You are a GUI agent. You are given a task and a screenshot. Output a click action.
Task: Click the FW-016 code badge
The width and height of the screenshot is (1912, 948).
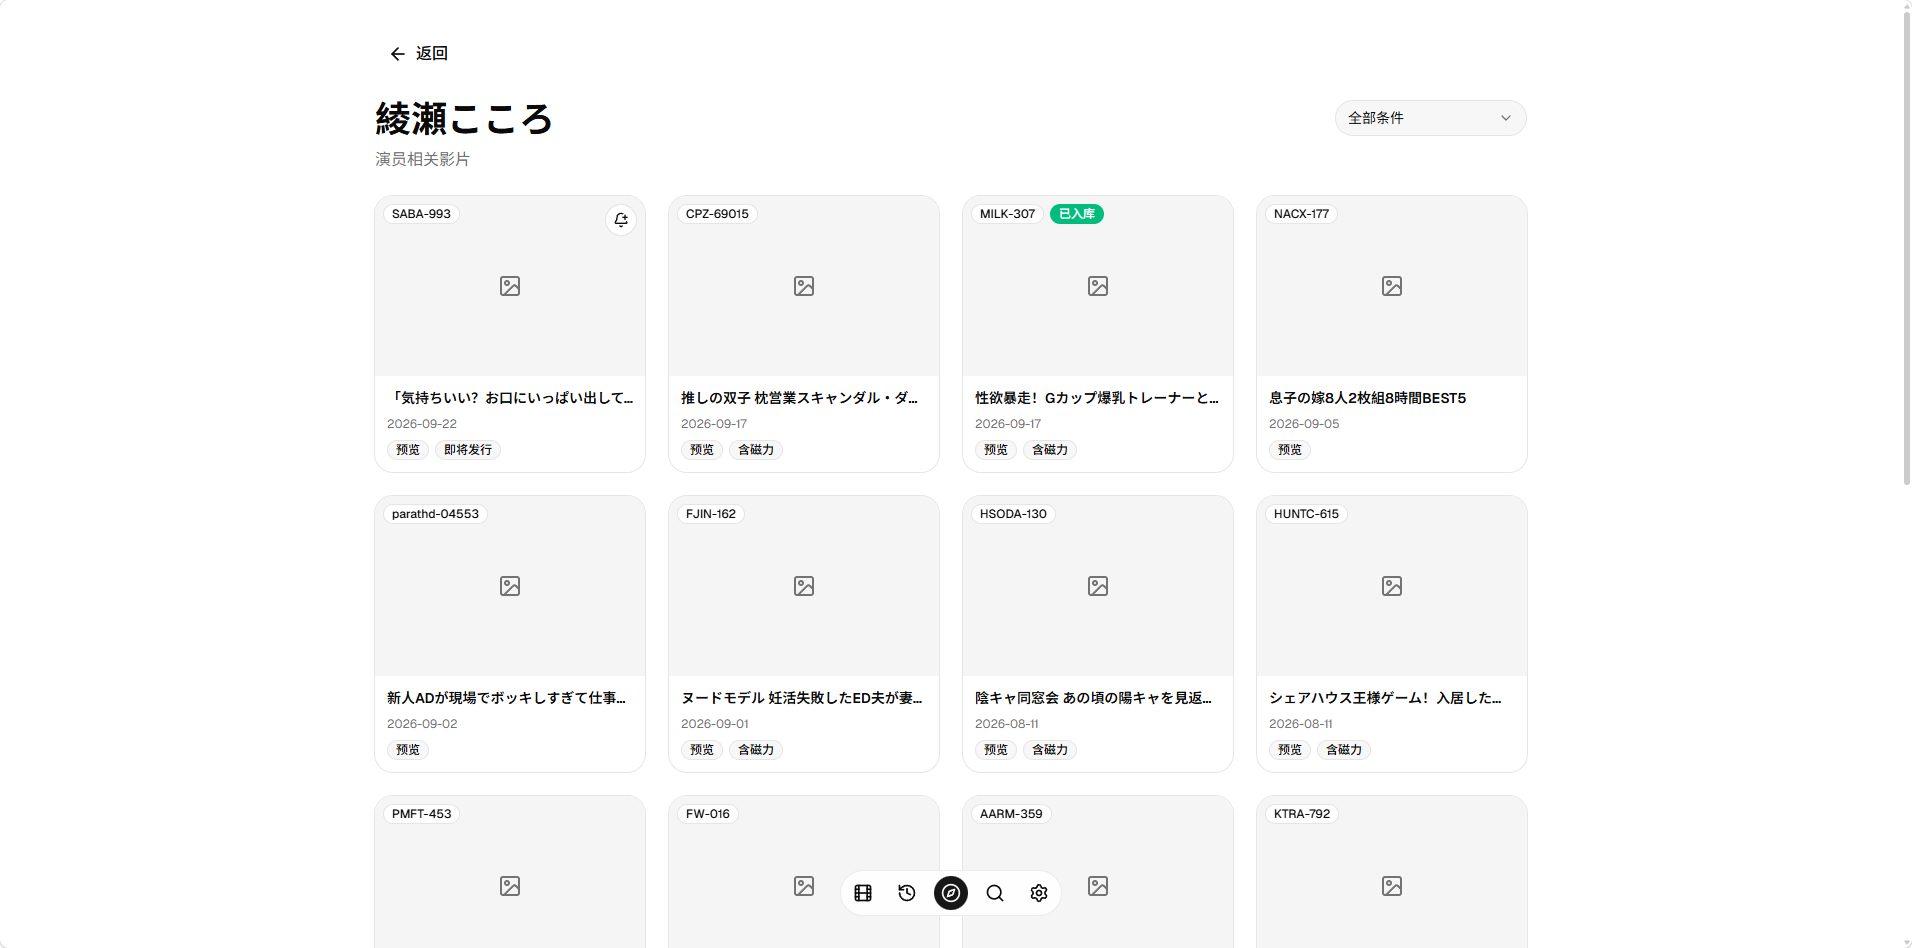pyautogui.click(x=708, y=814)
